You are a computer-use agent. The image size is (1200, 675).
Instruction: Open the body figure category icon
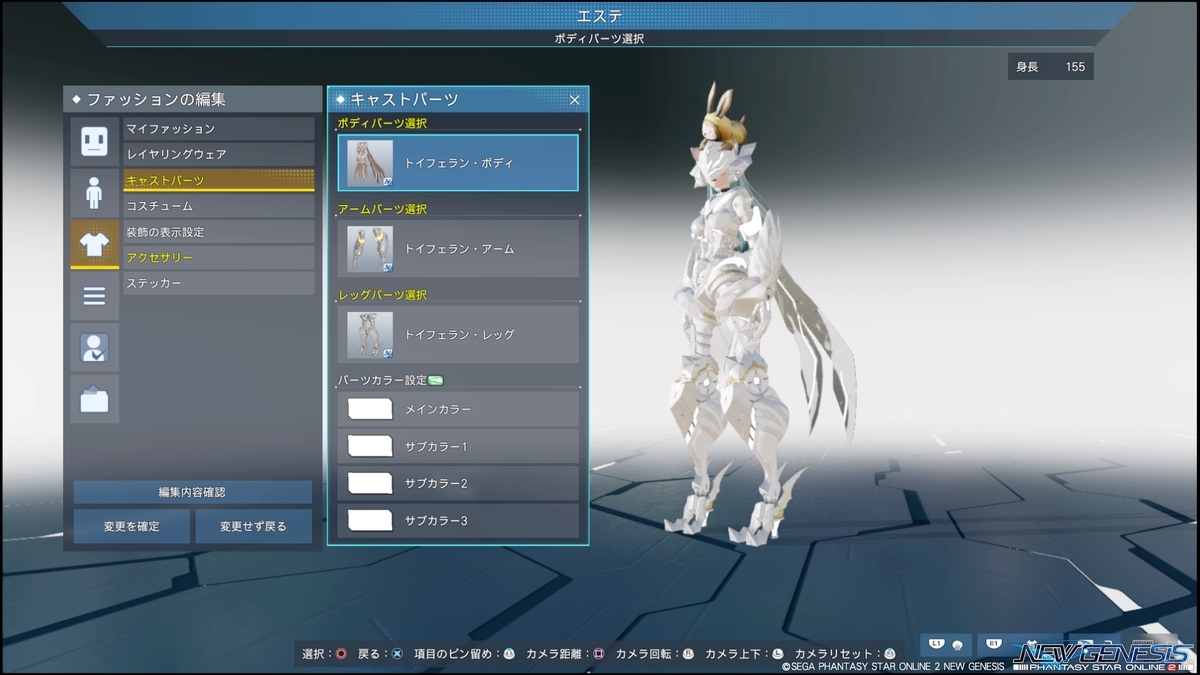tap(94, 192)
